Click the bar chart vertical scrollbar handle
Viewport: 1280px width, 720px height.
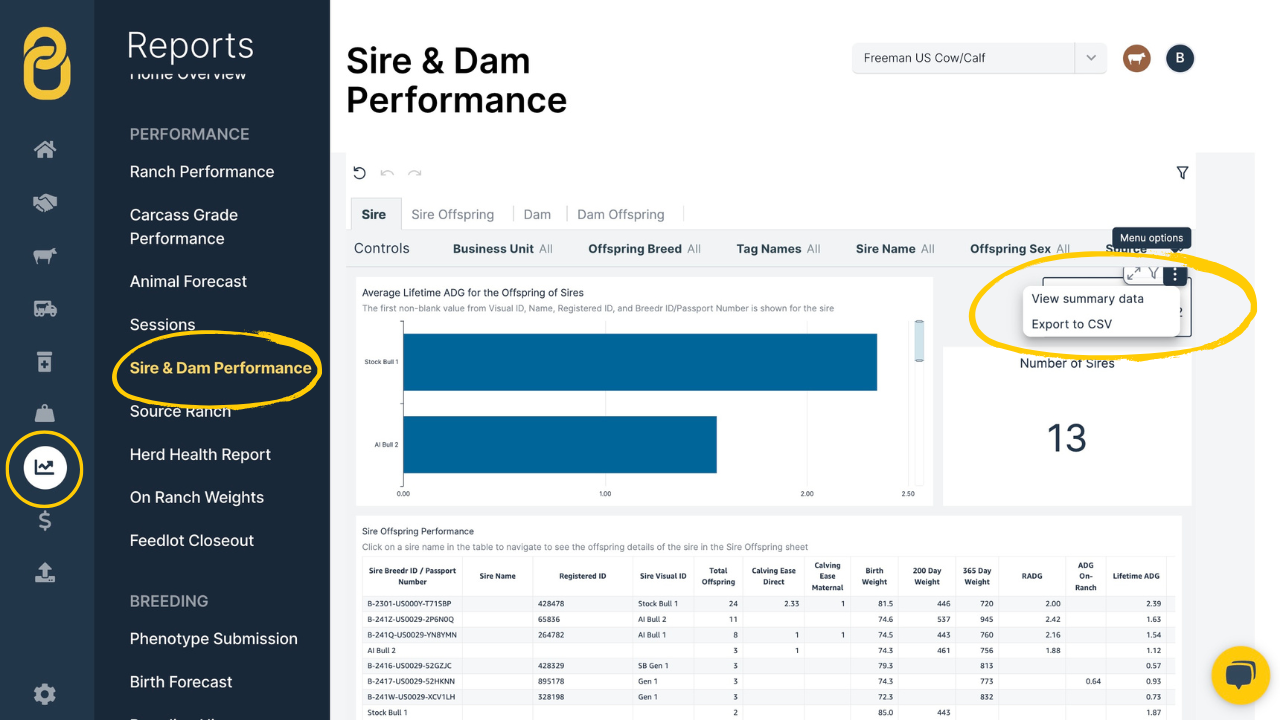(x=919, y=341)
